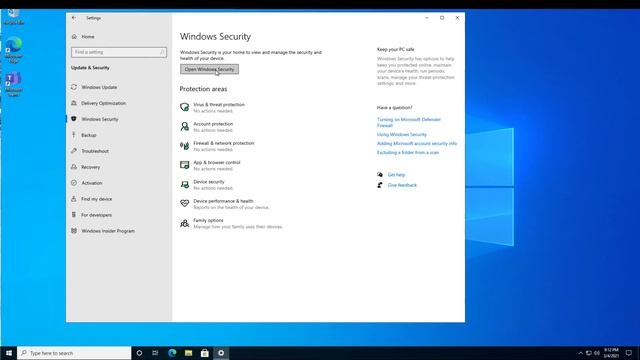This screenshot has width=640, height=360.
Task: Click the taskbar Type here to search box
Action: (74, 353)
